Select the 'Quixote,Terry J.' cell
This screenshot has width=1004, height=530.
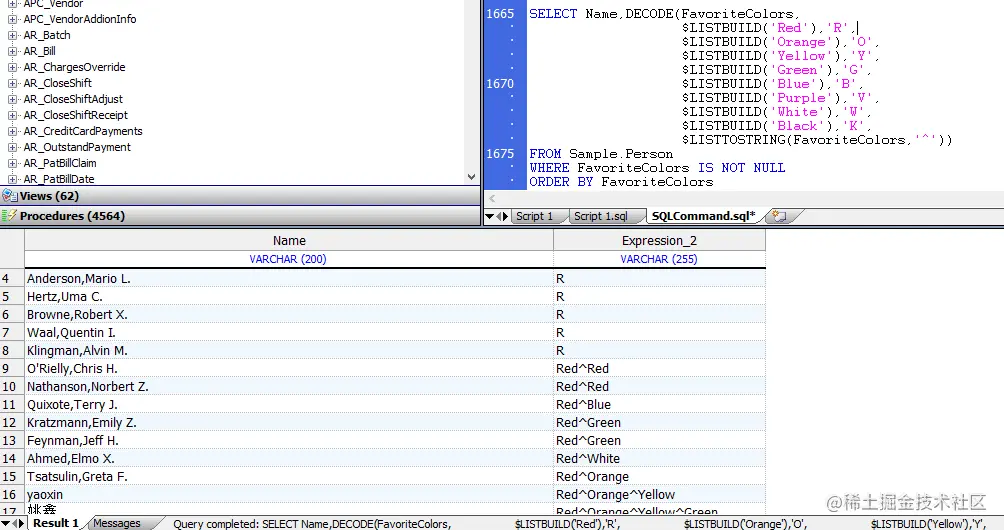click(289, 405)
